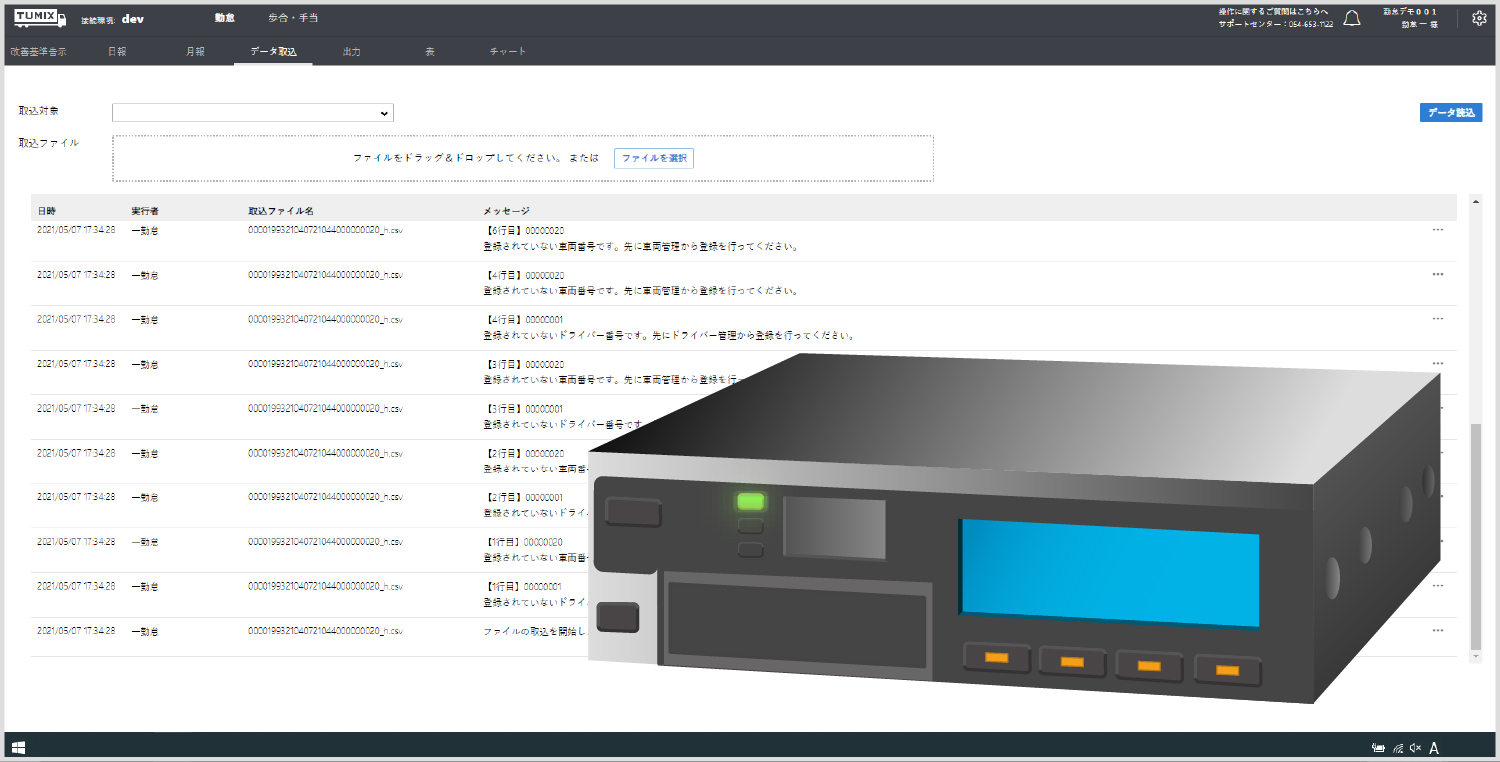Click the scrollbar up arrow of the log list

[x=1475, y=201]
